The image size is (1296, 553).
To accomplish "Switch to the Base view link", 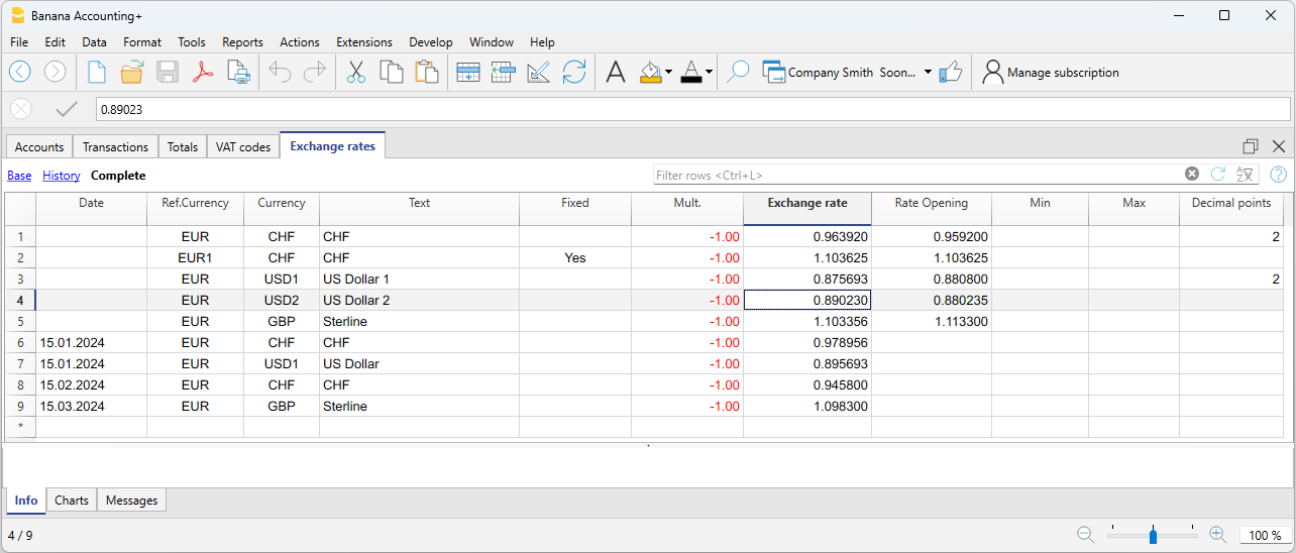I will (x=19, y=175).
